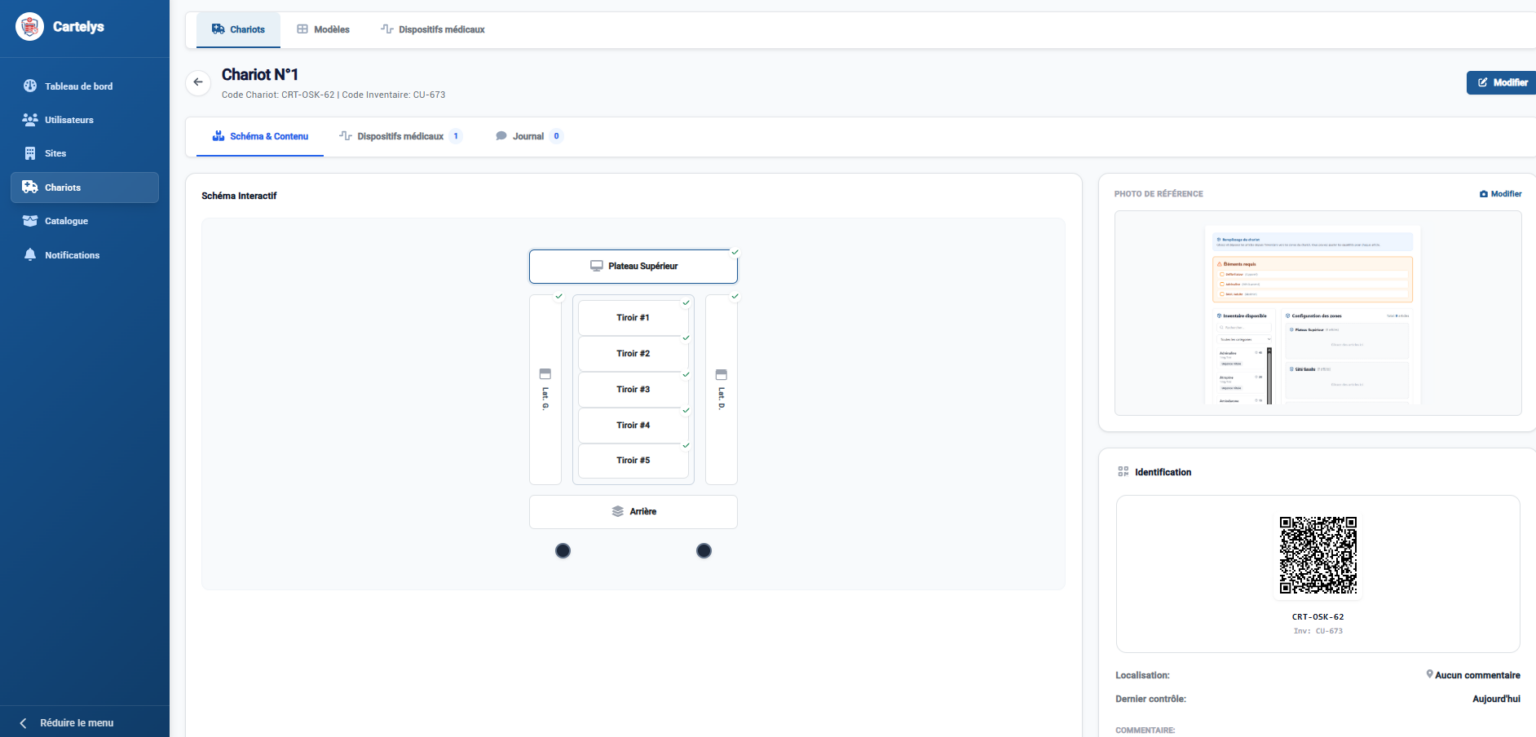Open Utilisateurs in the sidebar
Image resolution: width=1536 pixels, height=737 pixels.
(x=85, y=120)
